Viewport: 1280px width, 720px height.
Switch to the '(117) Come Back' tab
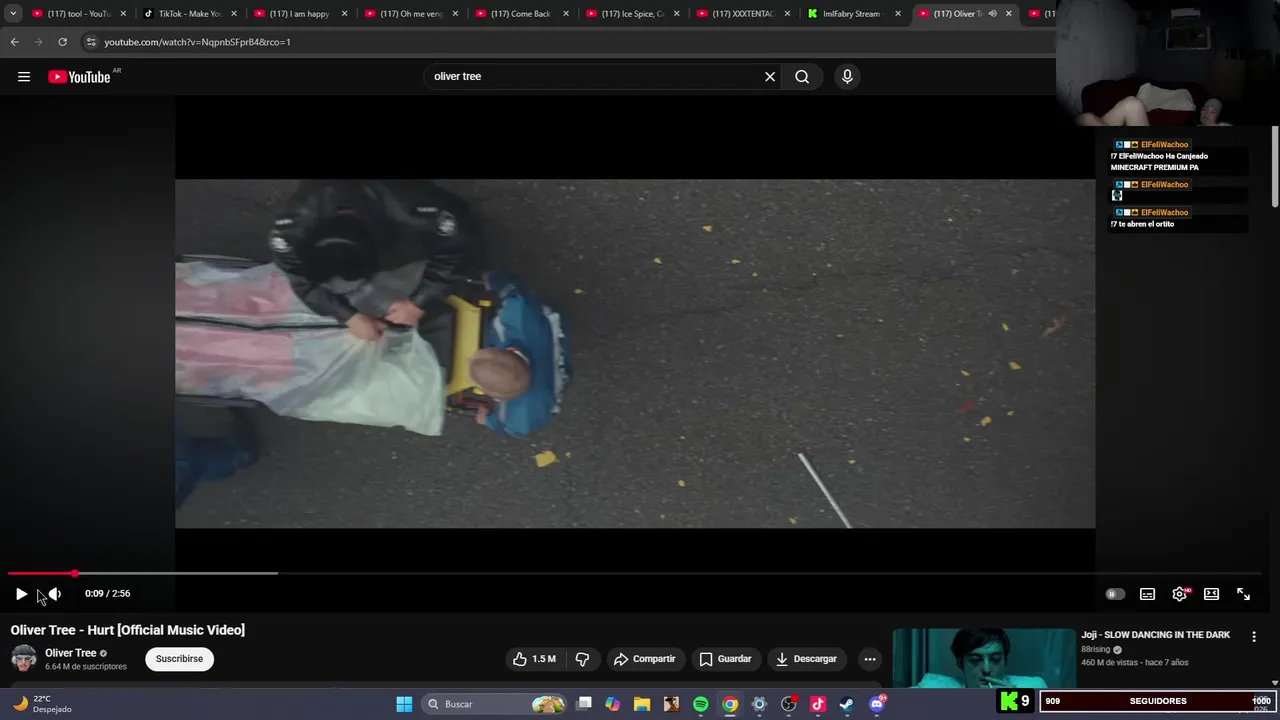pyautogui.click(x=520, y=14)
